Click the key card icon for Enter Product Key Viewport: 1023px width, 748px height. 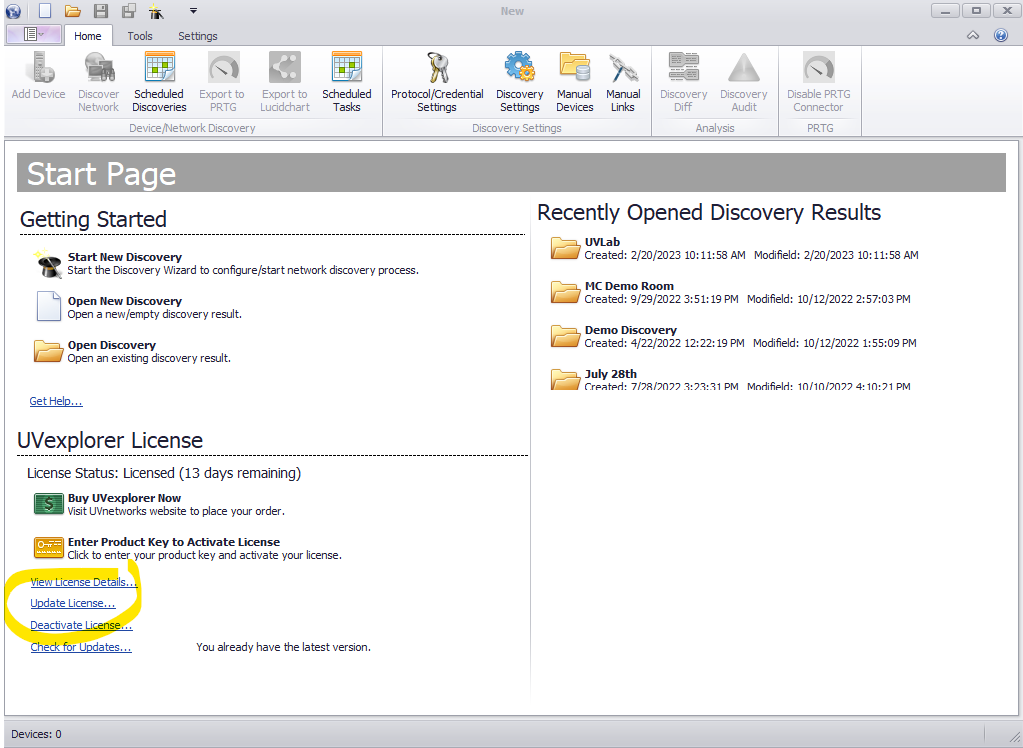tap(48, 548)
